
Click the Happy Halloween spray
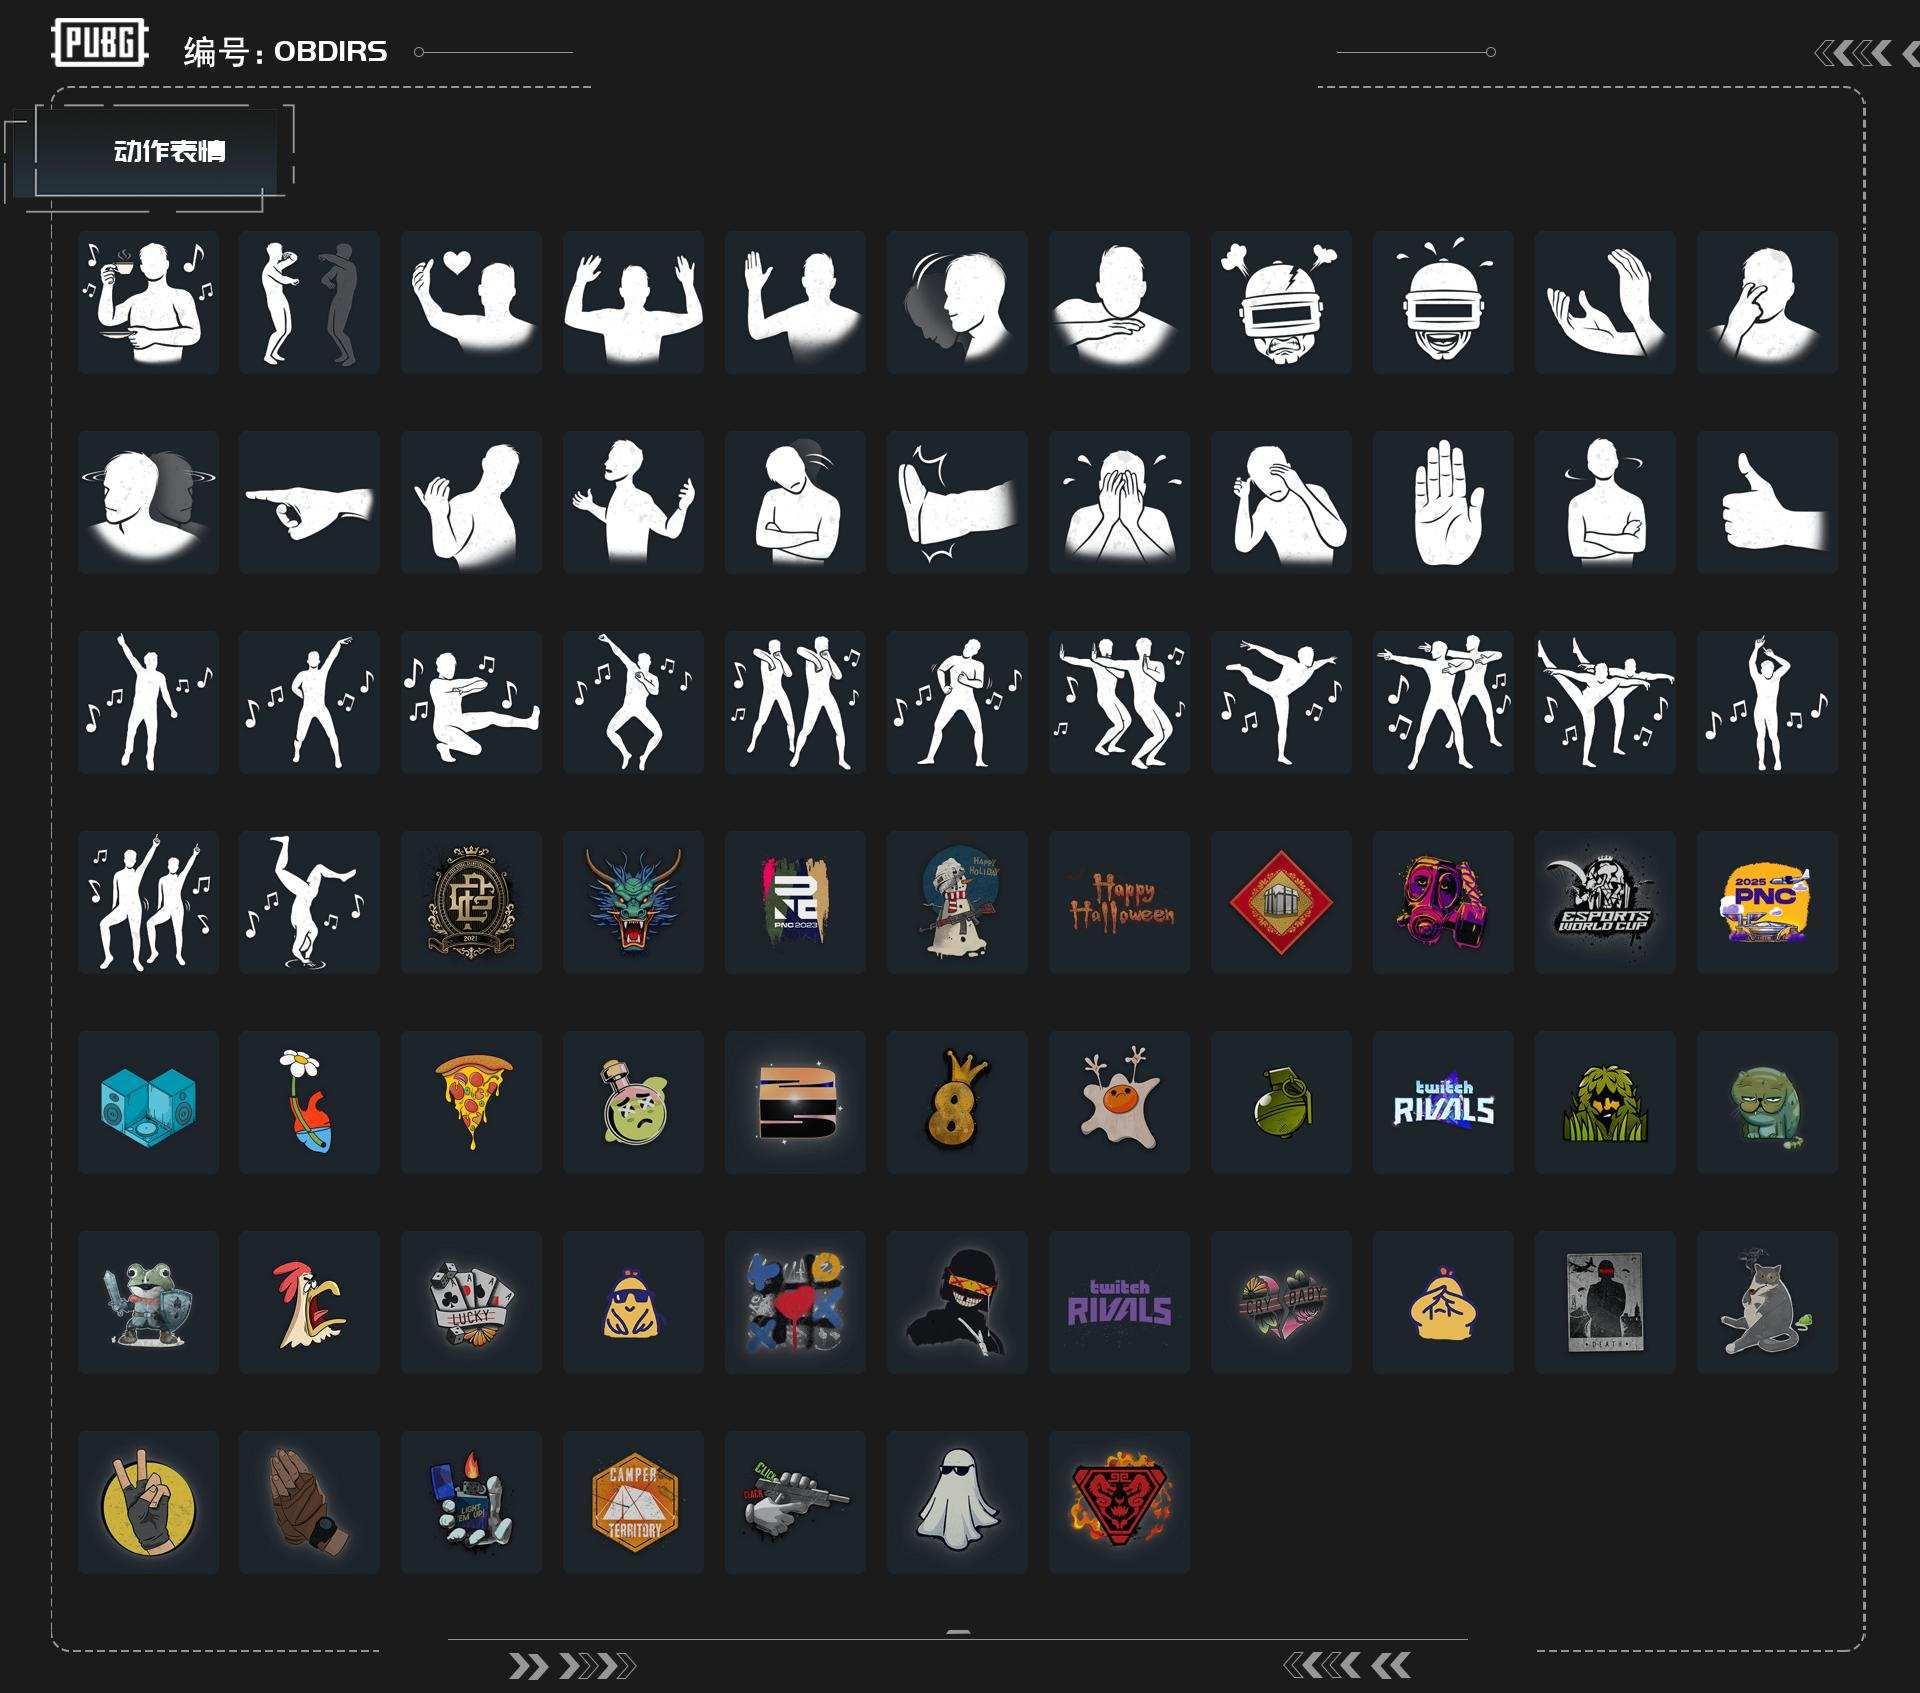pyautogui.click(x=1119, y=902)
